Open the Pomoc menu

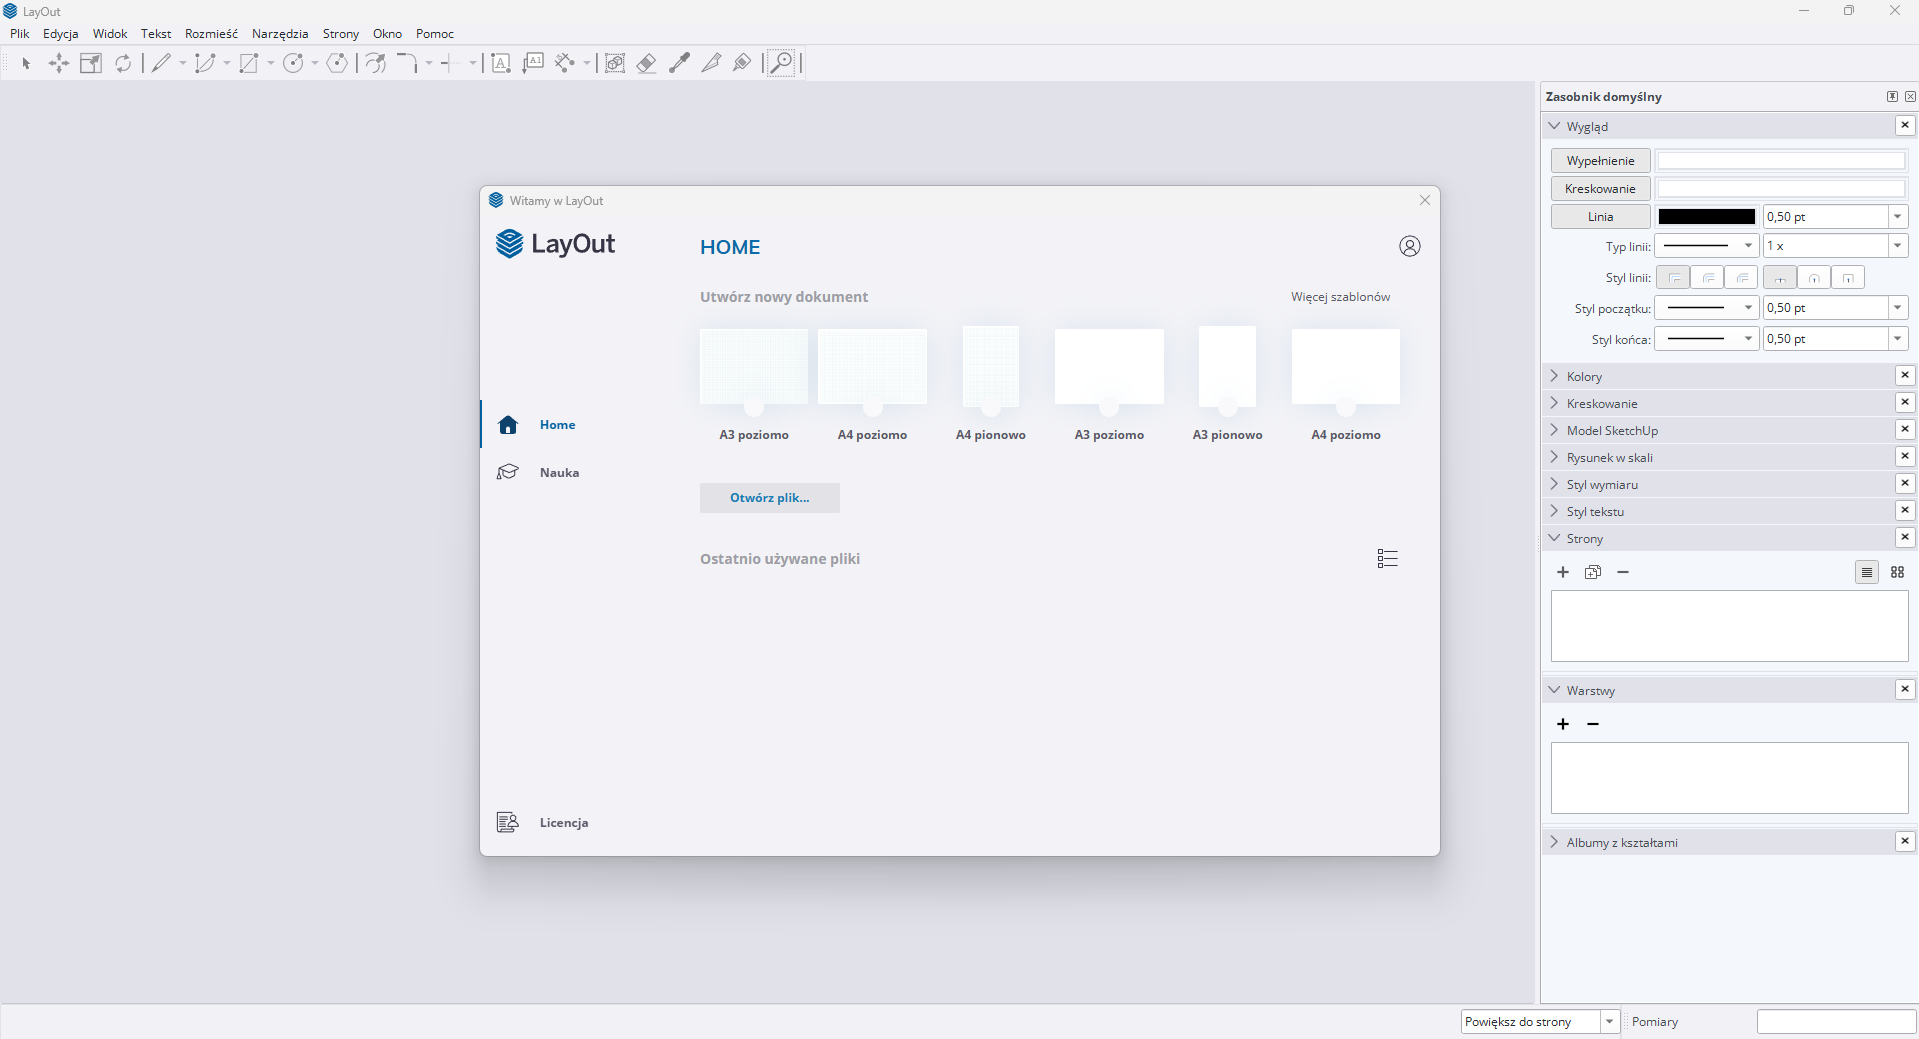point(435,33)
